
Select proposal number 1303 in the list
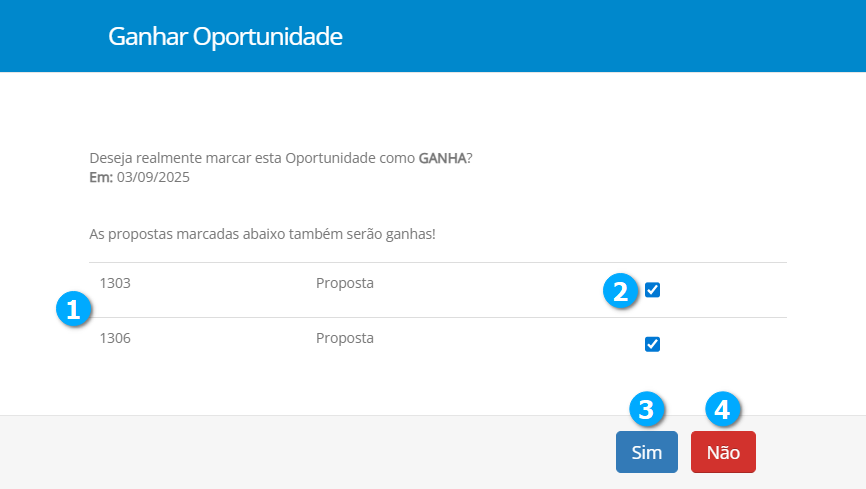click(x=115, y=283)
